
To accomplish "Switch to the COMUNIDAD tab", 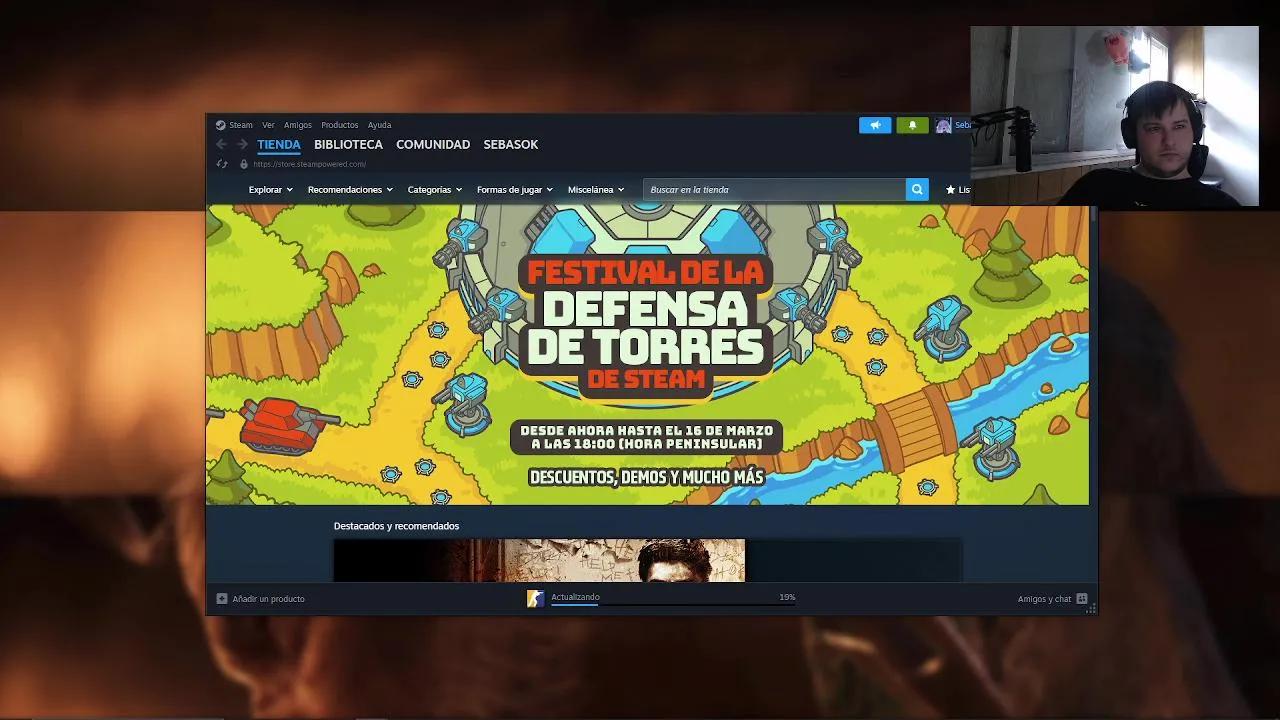I will pos(433,144).
